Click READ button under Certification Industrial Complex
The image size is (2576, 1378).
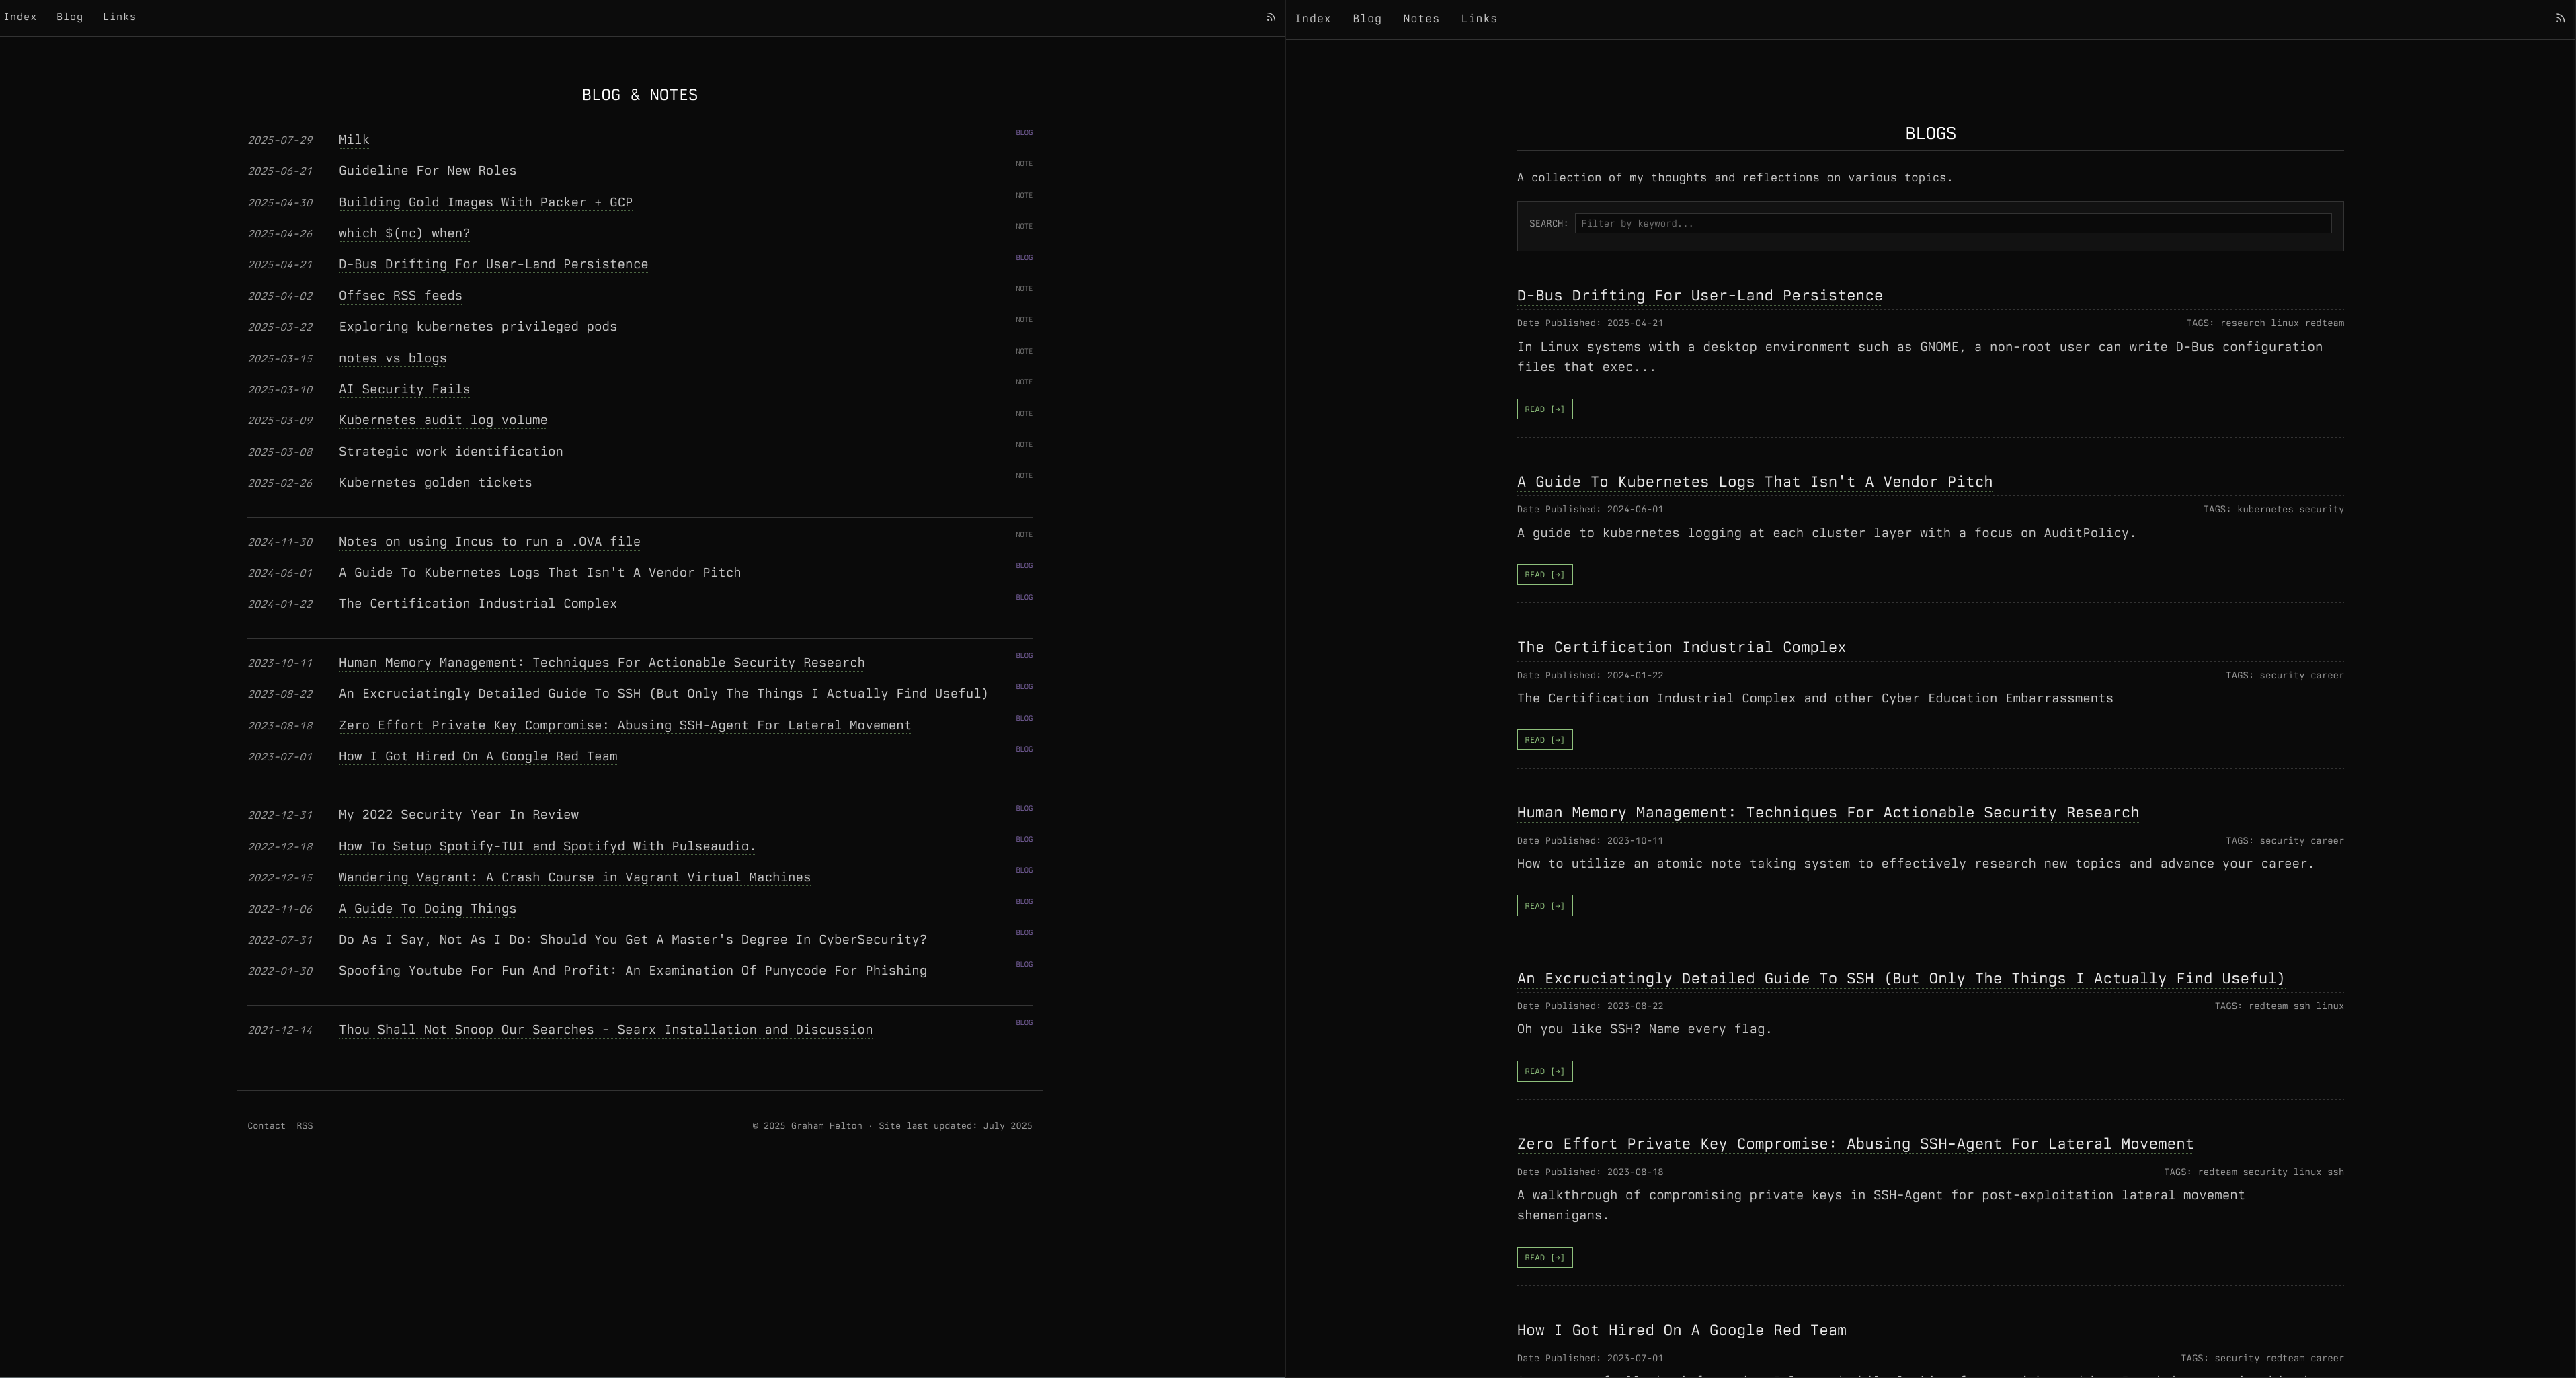click(x=1544, y=740)
